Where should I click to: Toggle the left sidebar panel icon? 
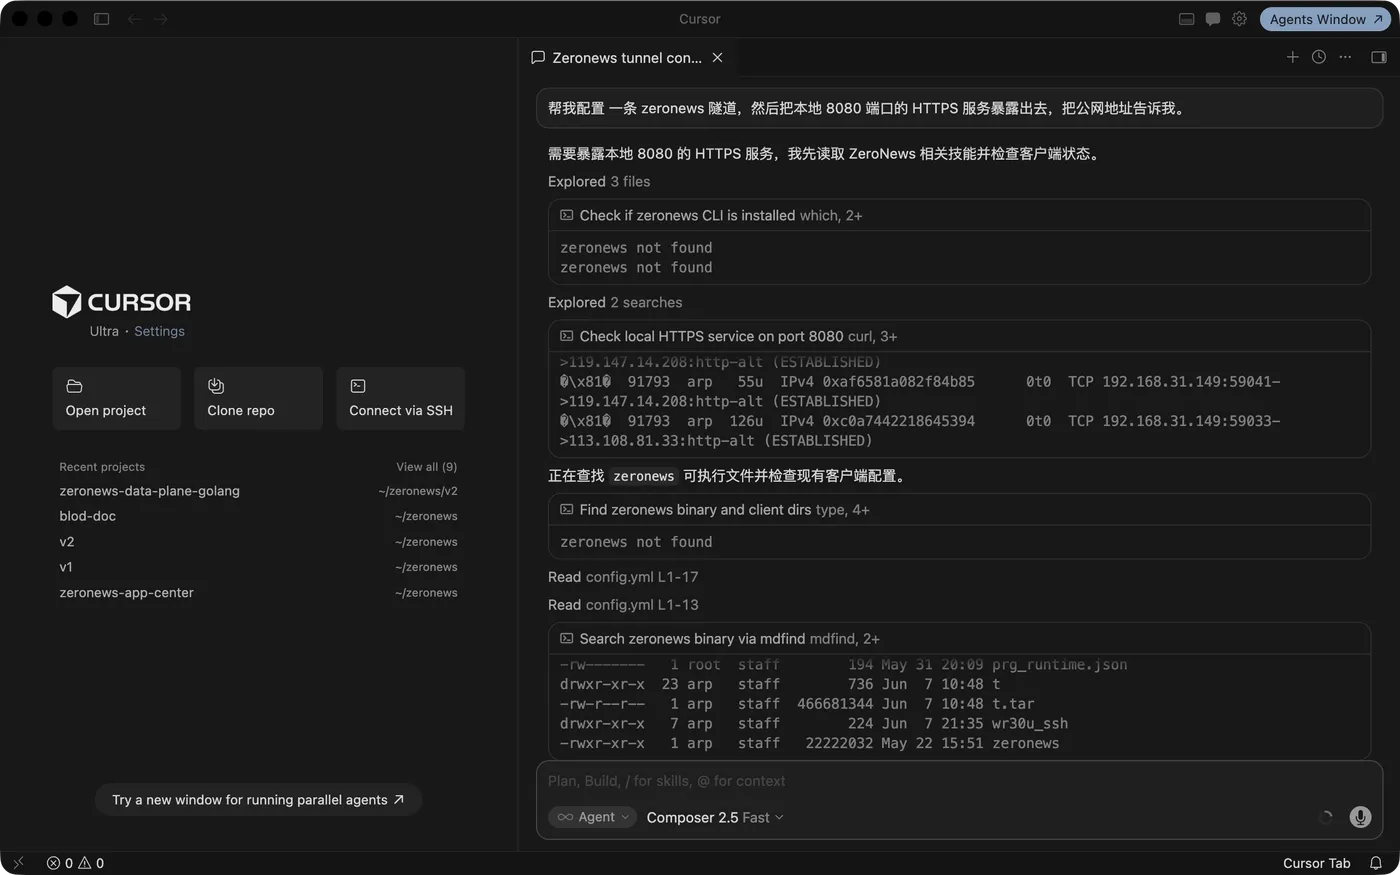(101, 19)
